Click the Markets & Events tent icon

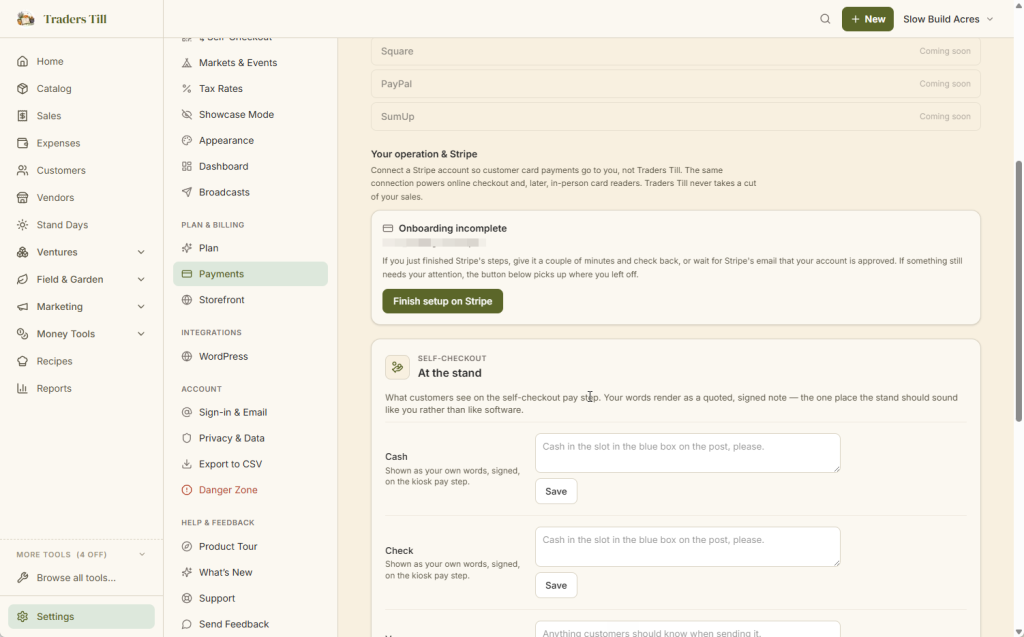click(x=187, y=63)
